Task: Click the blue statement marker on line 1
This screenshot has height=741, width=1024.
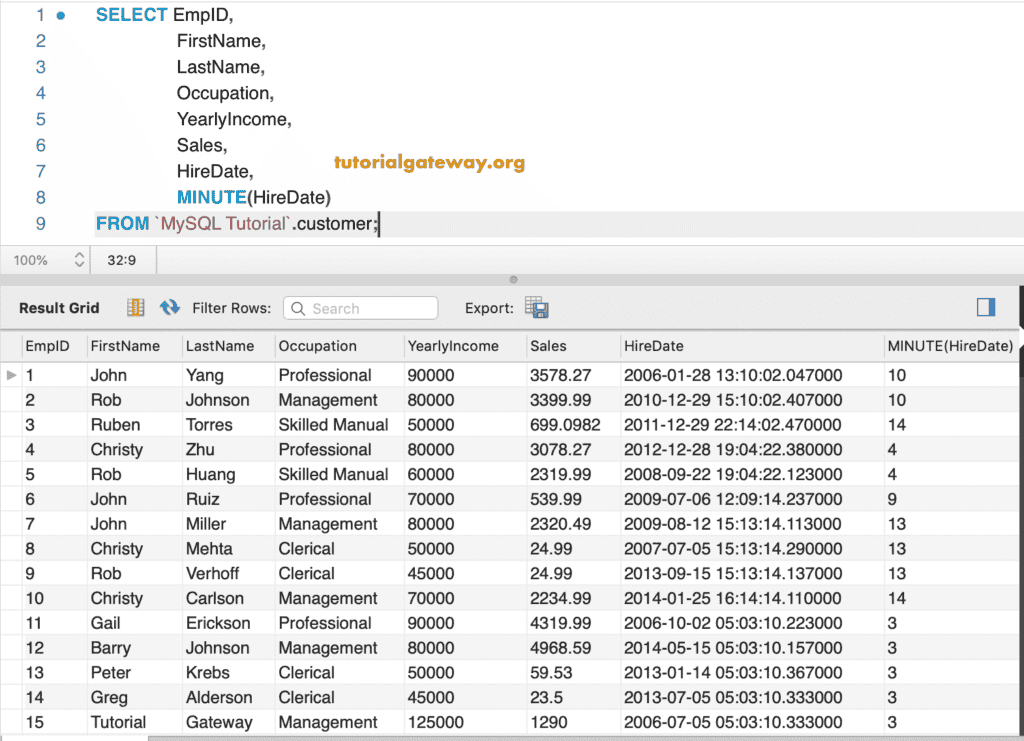Action: tap(61, 16)
